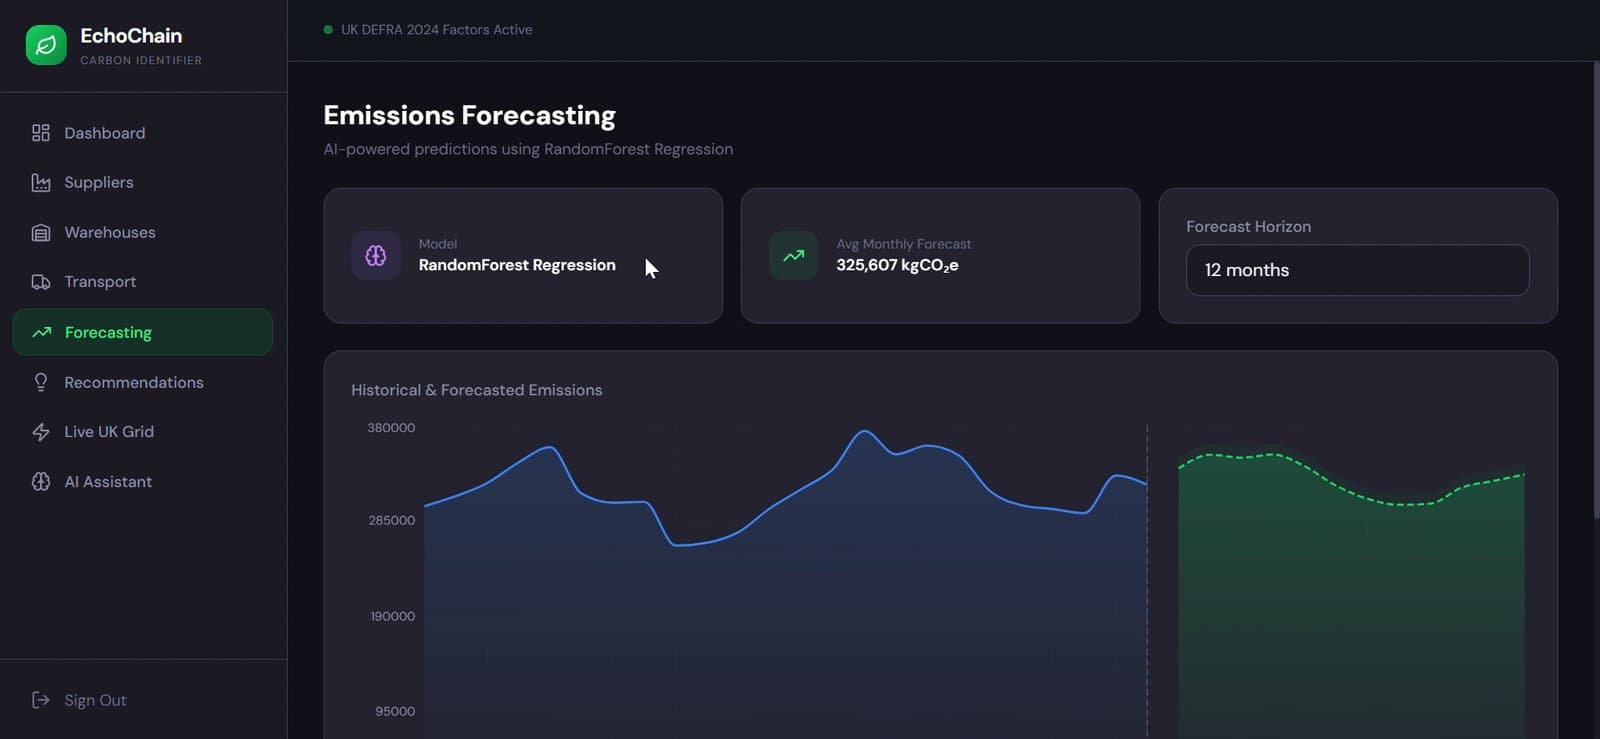Go to the Suppliers section
Viewport: 1600px width, 739px height.
(142, 182)
